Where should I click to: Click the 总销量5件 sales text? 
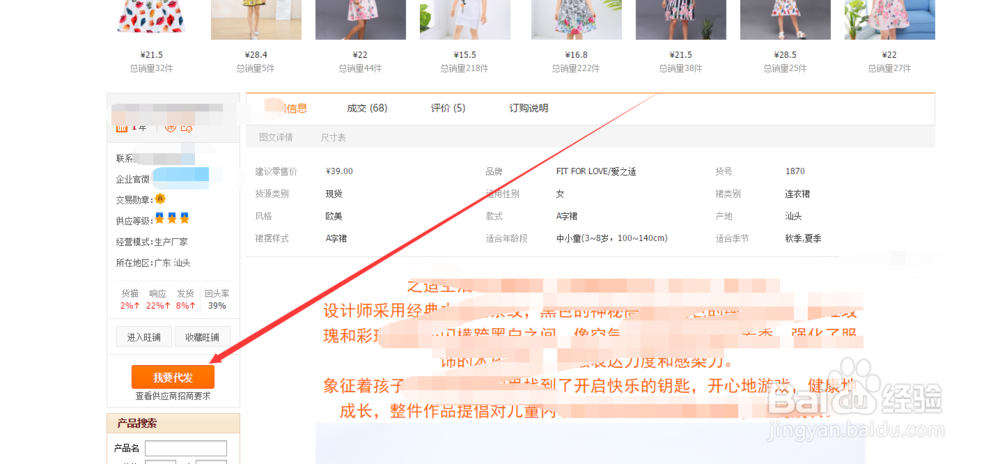(x=256, y=68)
